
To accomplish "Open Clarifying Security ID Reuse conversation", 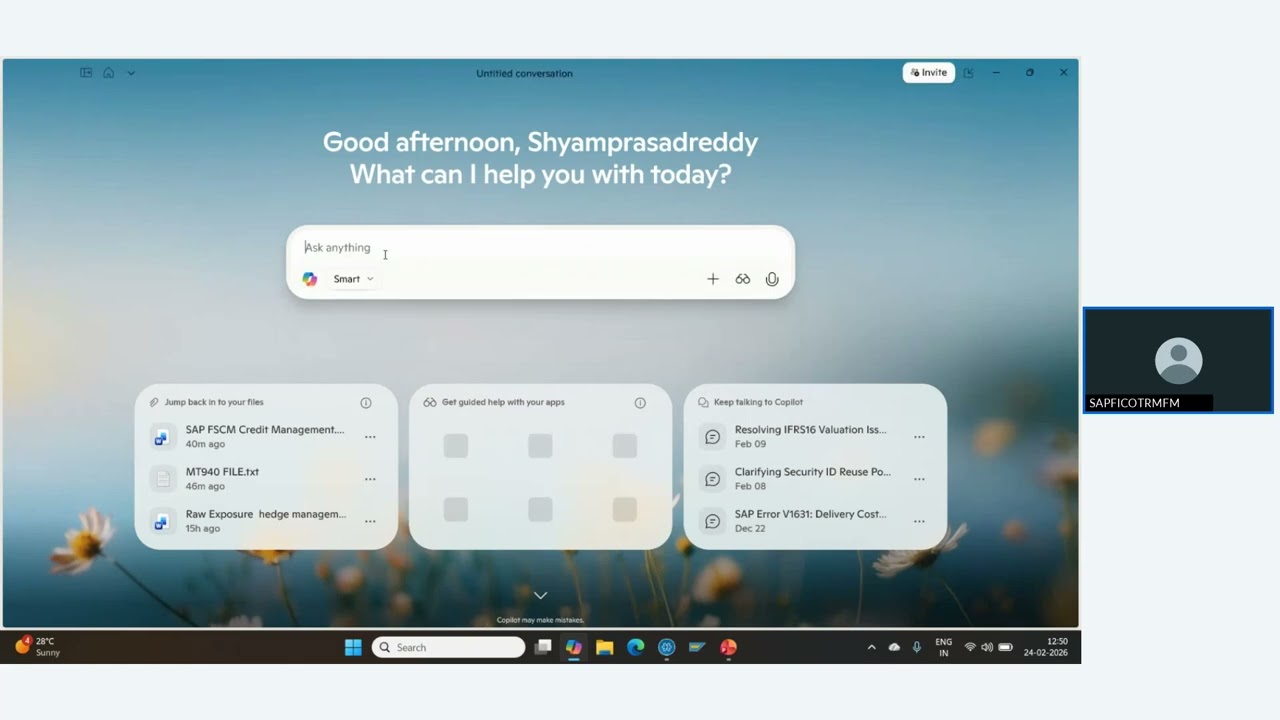I will point(812,478).
